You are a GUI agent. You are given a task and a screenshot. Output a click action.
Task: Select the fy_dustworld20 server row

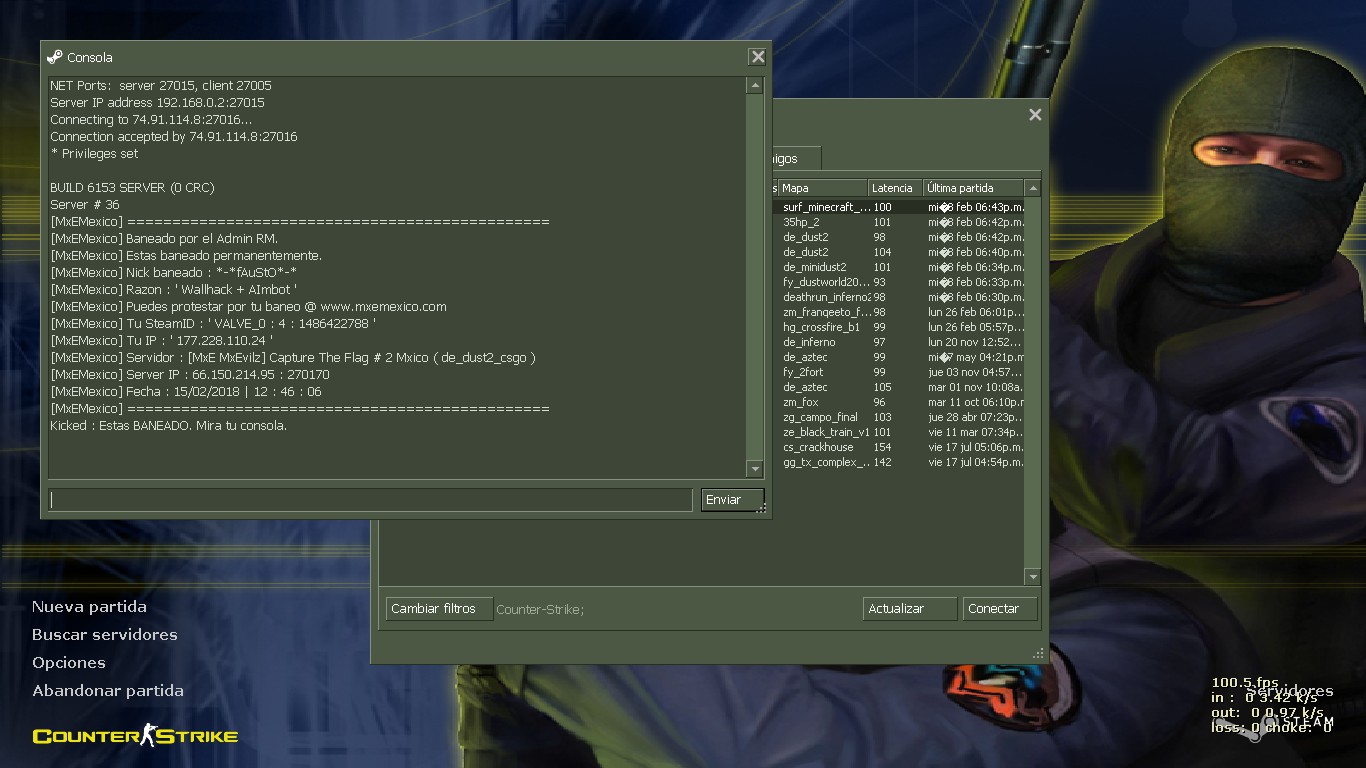coord(899,282)
